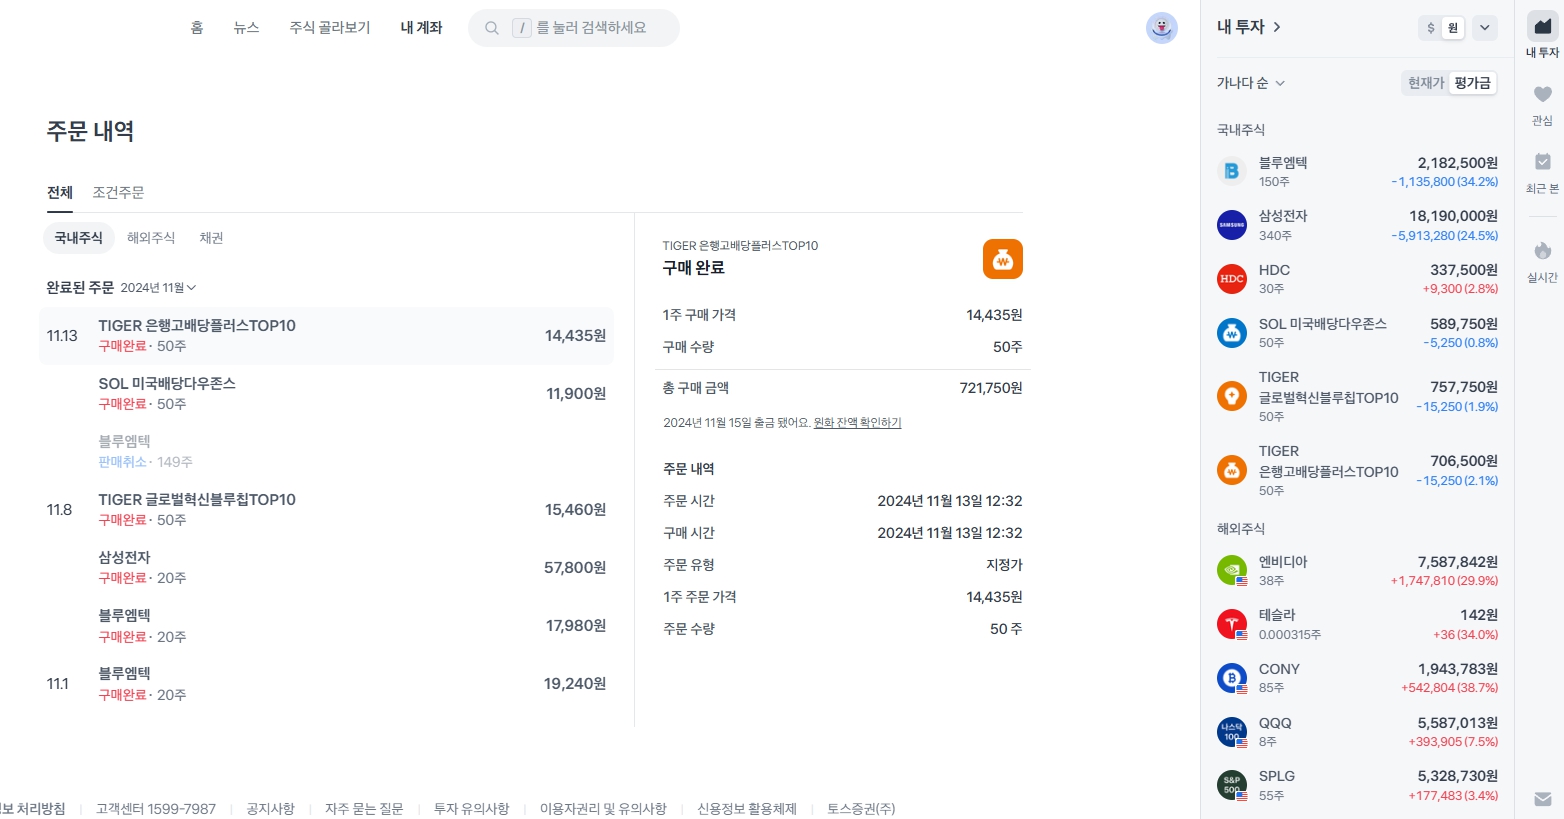Screen dimensions: 1564x819
Task: Open HDC 337,500원 holding row
Action: click(x=1357, y=279)
